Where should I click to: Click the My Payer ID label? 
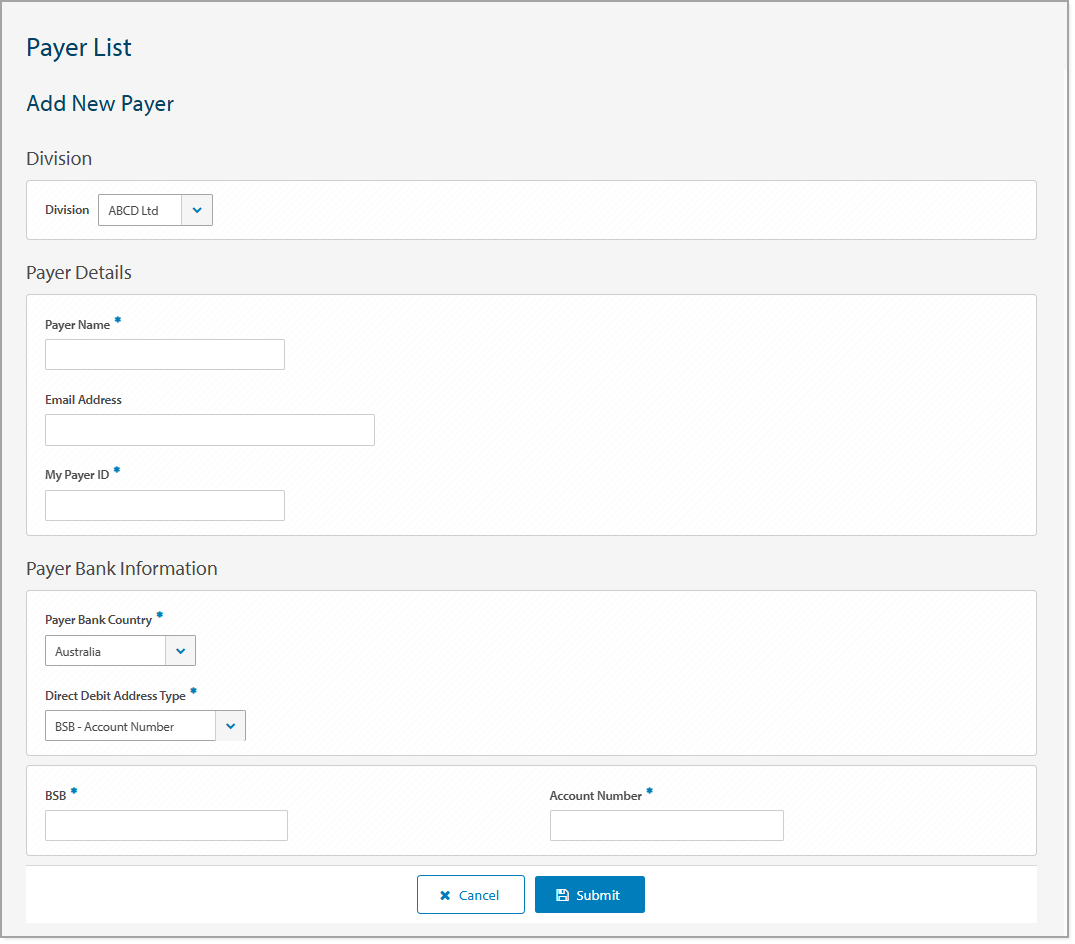77,475
